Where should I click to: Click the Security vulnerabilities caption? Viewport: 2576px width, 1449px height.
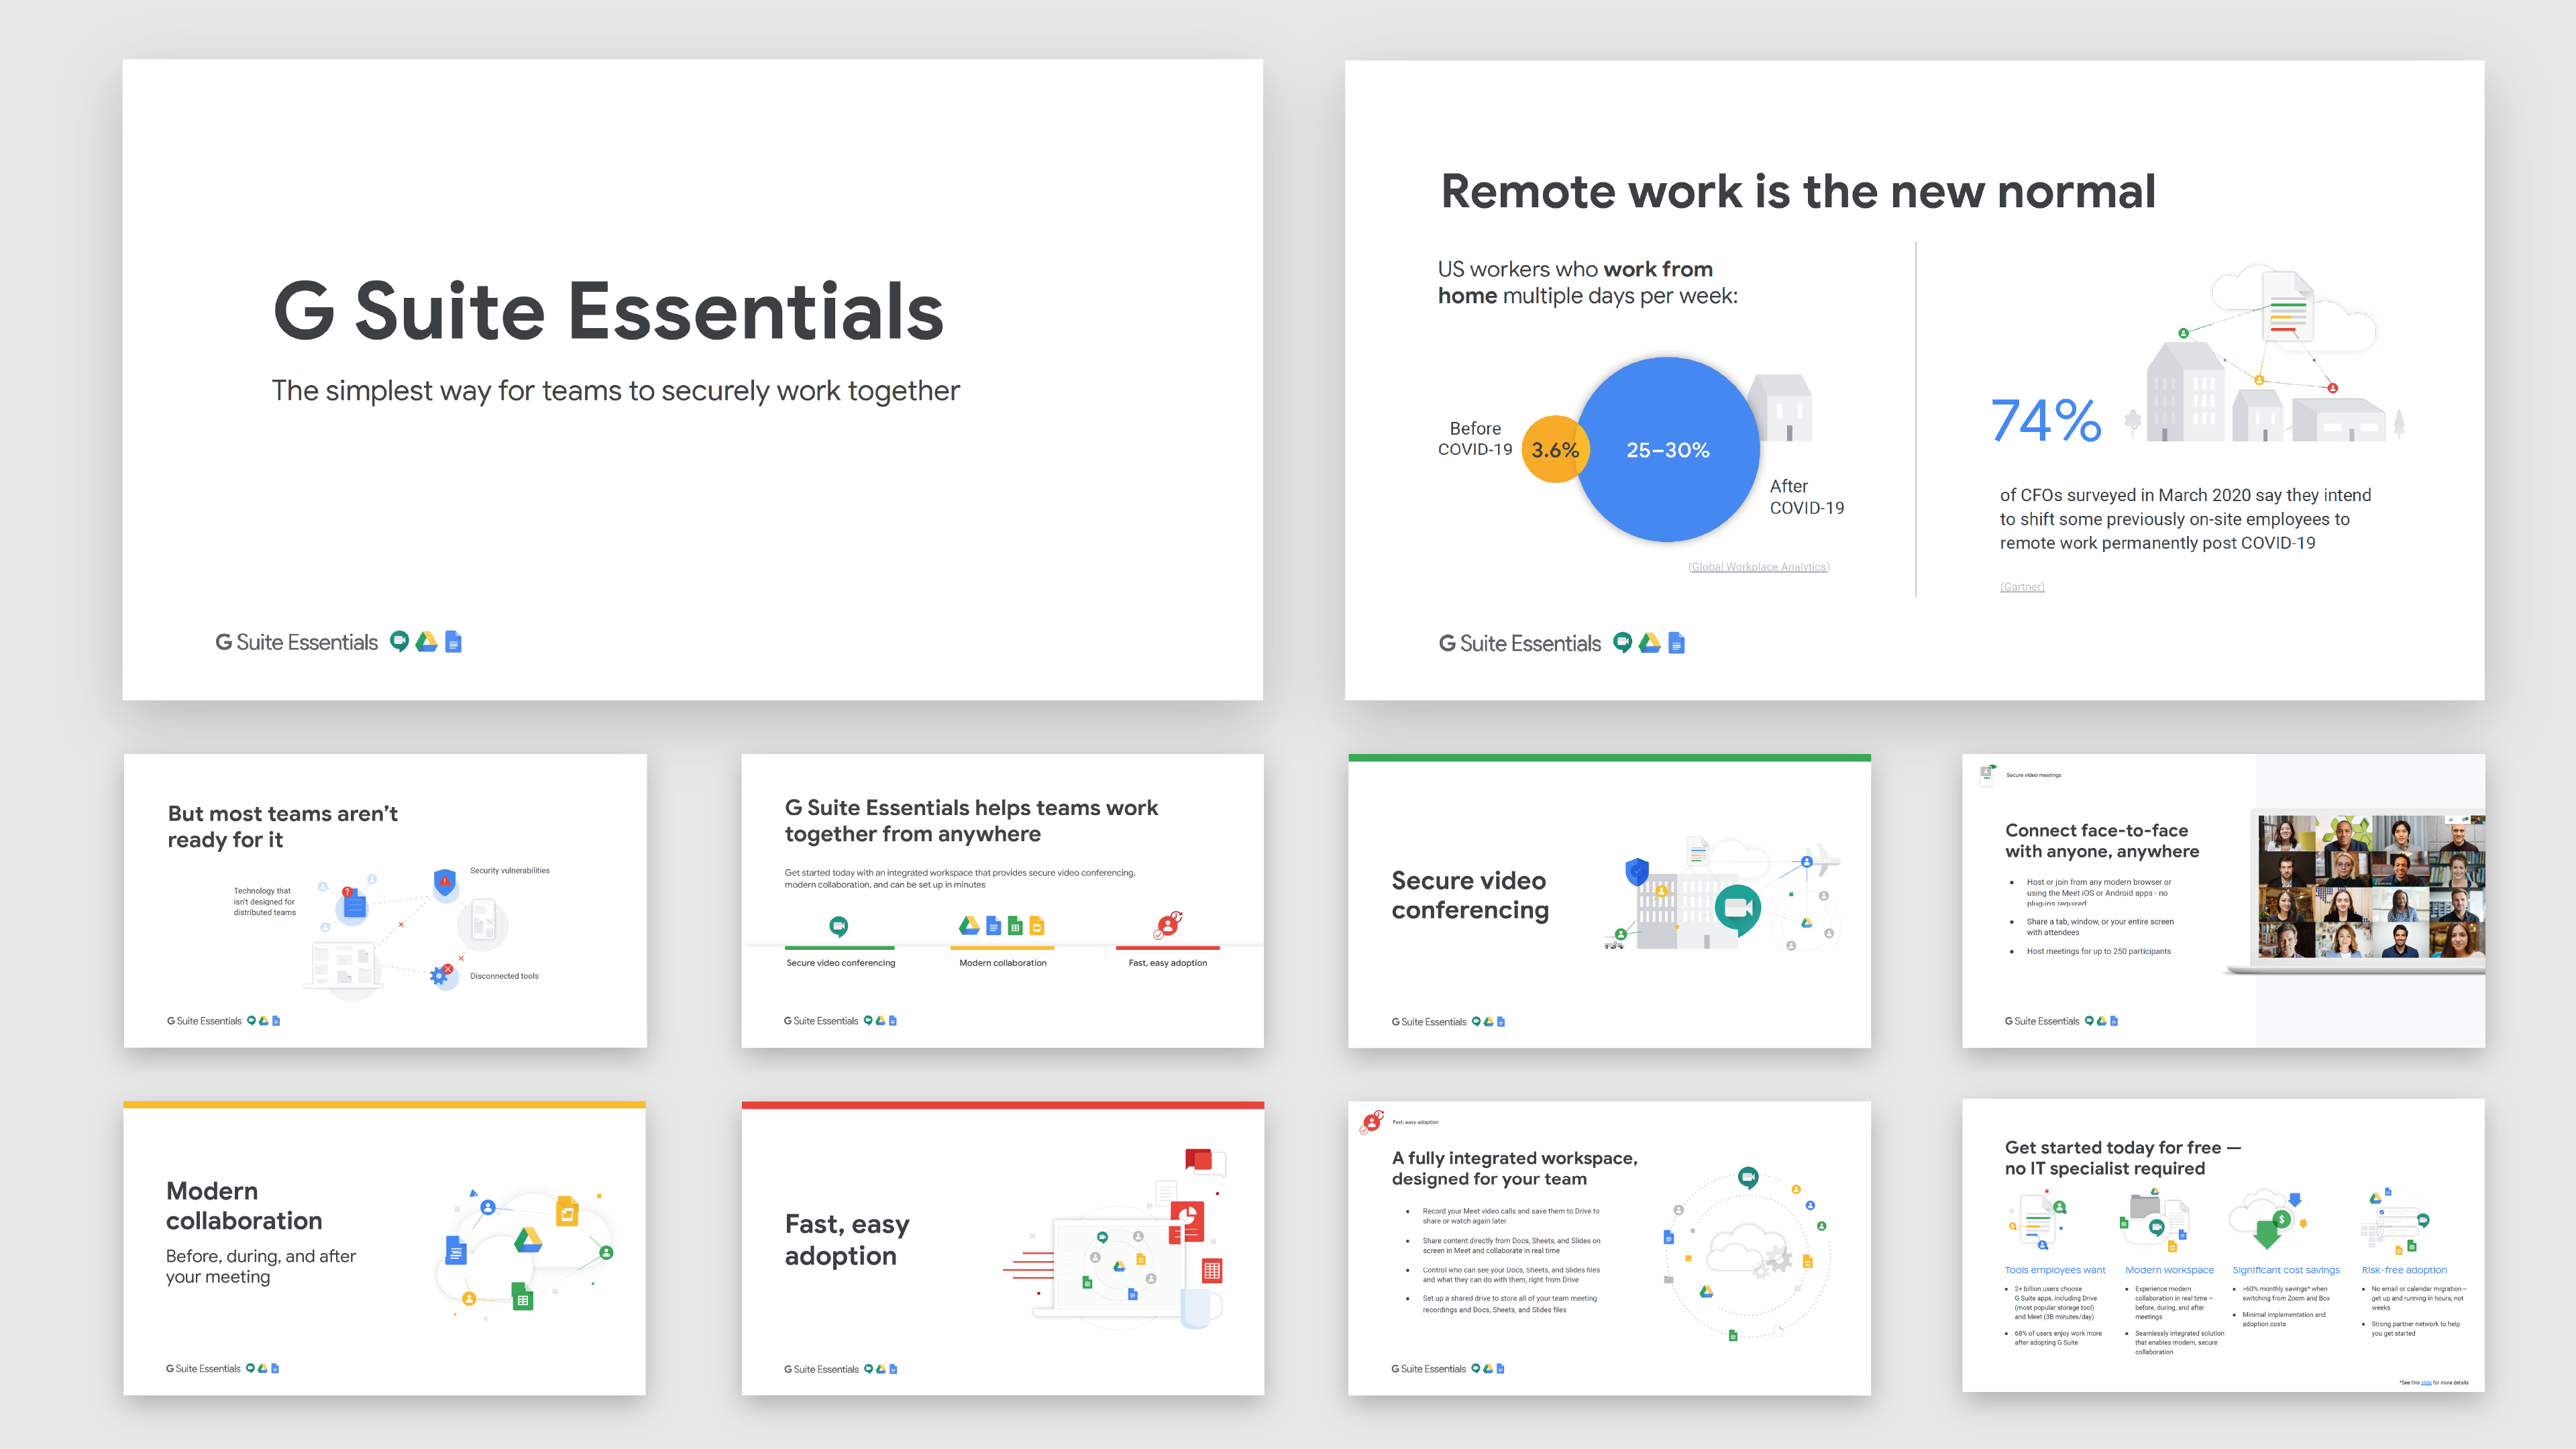point(510,871)
